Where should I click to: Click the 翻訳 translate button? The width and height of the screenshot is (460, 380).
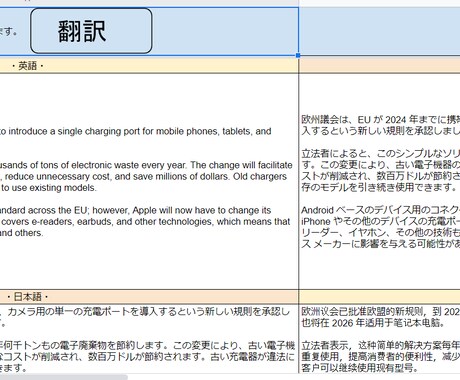coord(91,31)
